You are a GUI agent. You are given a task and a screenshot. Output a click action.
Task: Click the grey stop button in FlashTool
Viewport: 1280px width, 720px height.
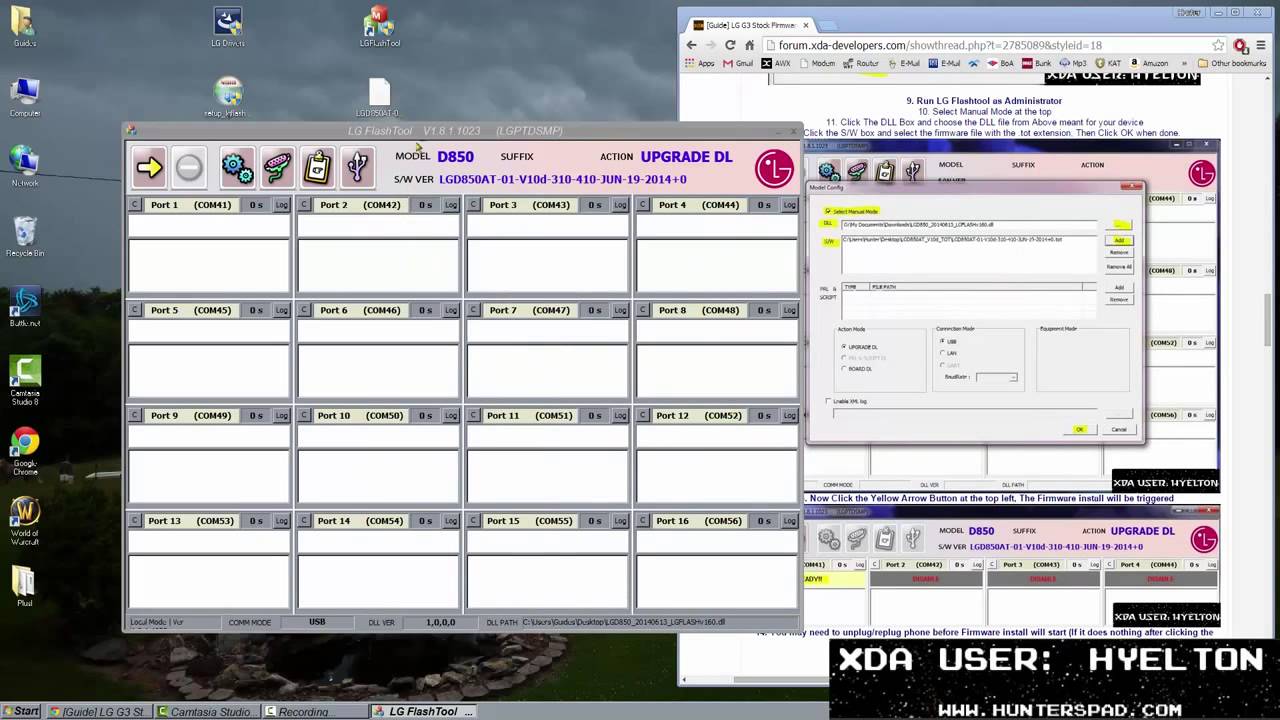pos(189,167)
